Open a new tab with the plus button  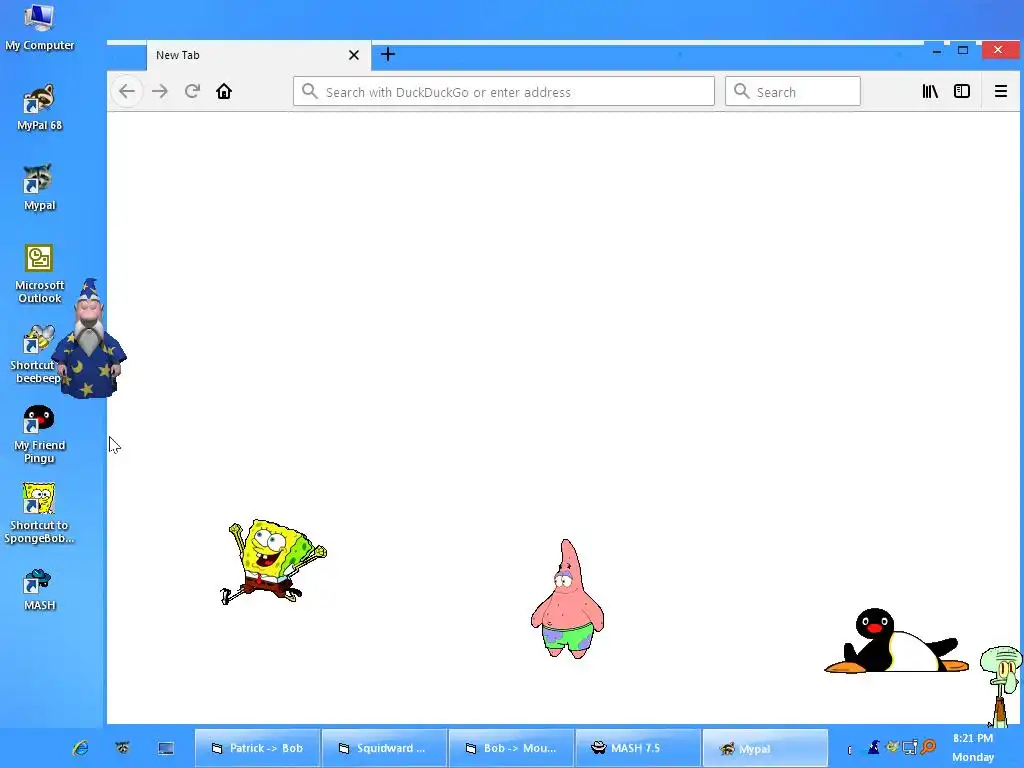(388, 54)
